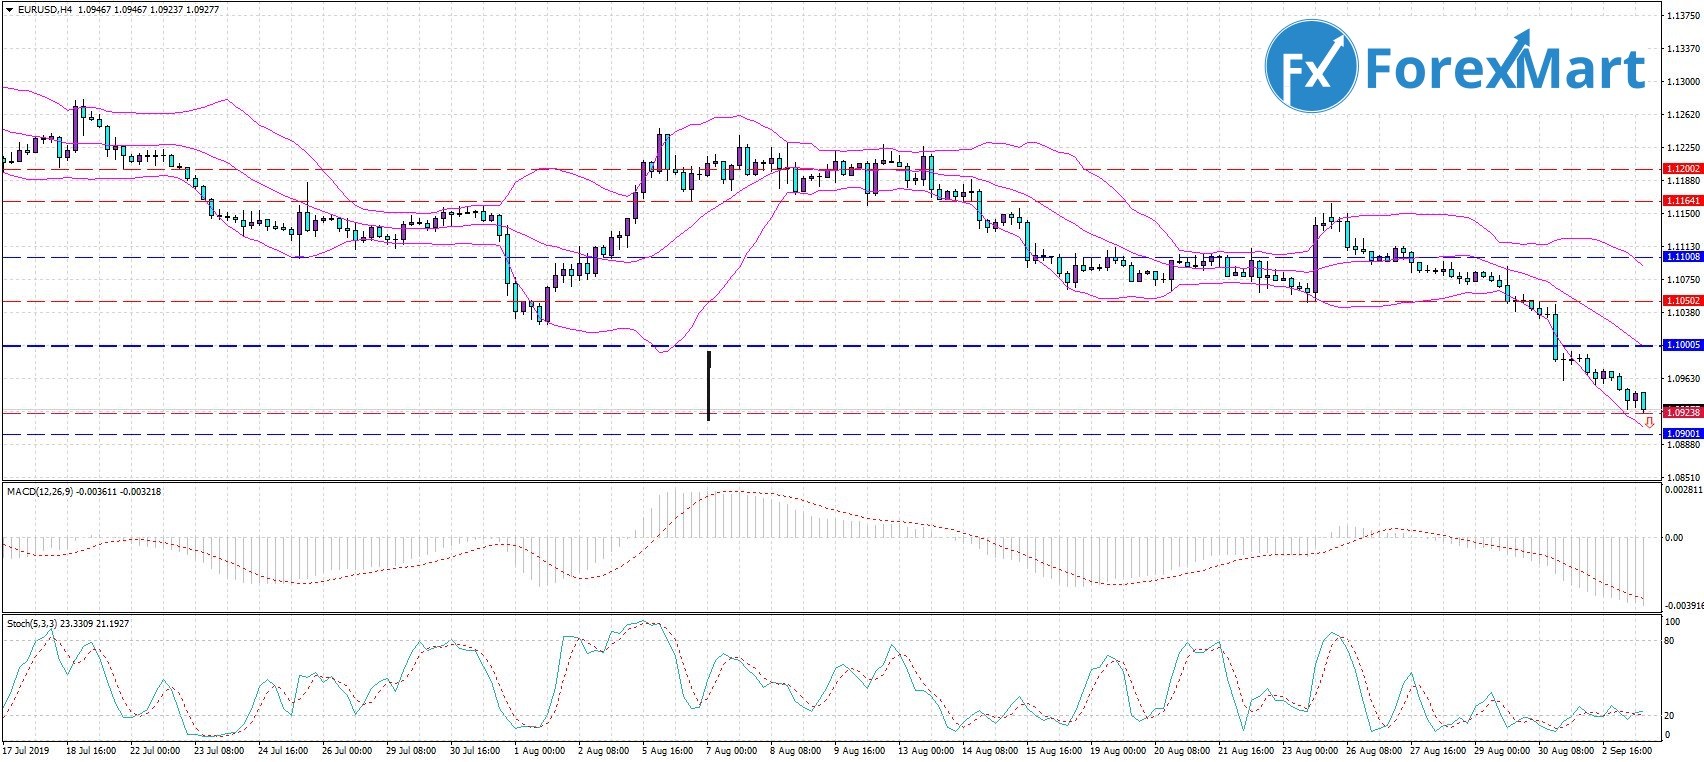Click the ForexMart brand text

coord(1504,68)
